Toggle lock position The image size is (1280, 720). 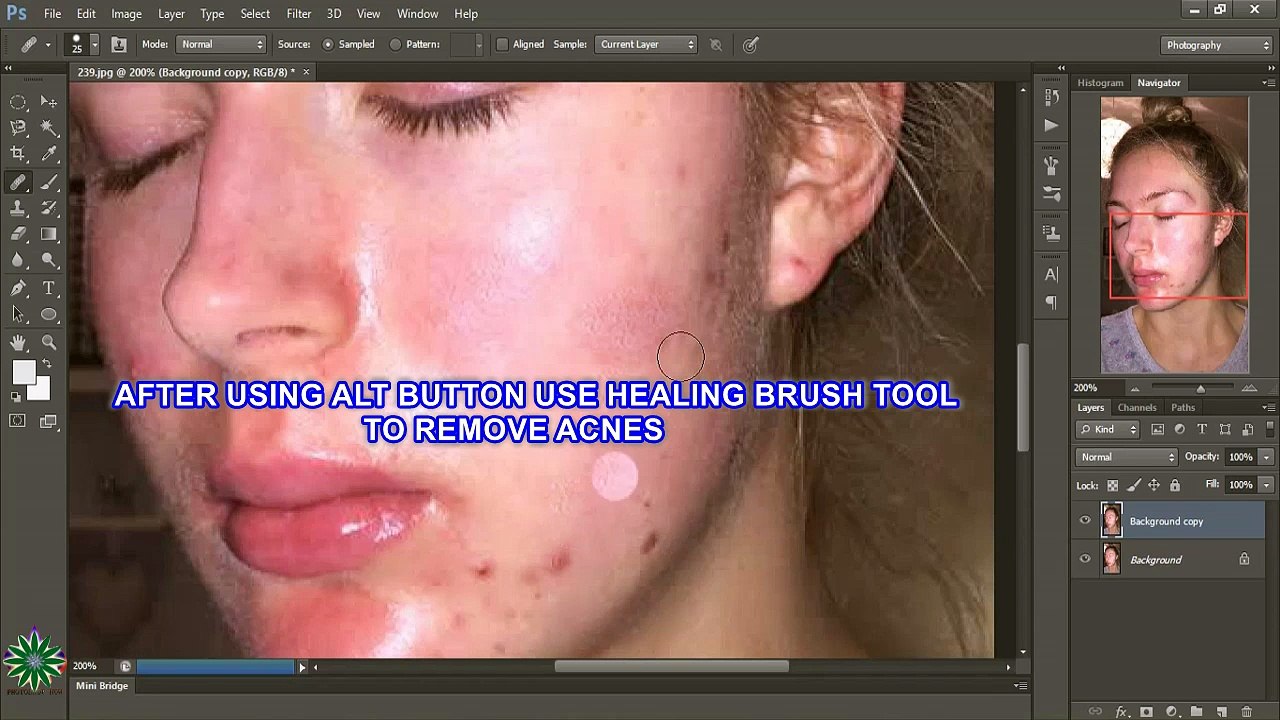coord(1154,485)
